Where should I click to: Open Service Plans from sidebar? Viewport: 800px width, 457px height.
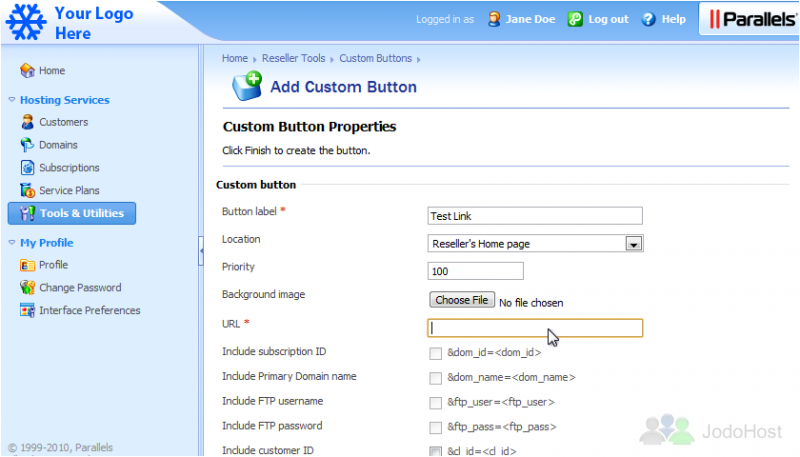click(x=69, y=190)
